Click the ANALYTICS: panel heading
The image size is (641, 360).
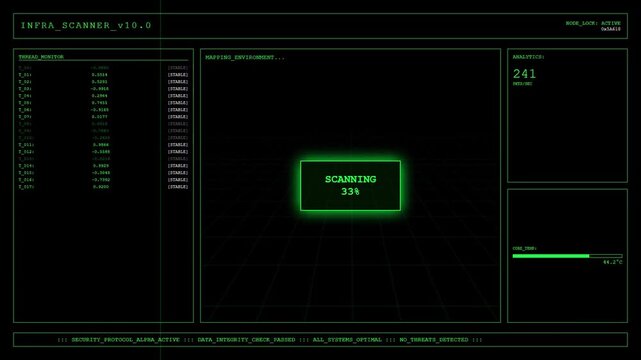[x=529, y=57]
